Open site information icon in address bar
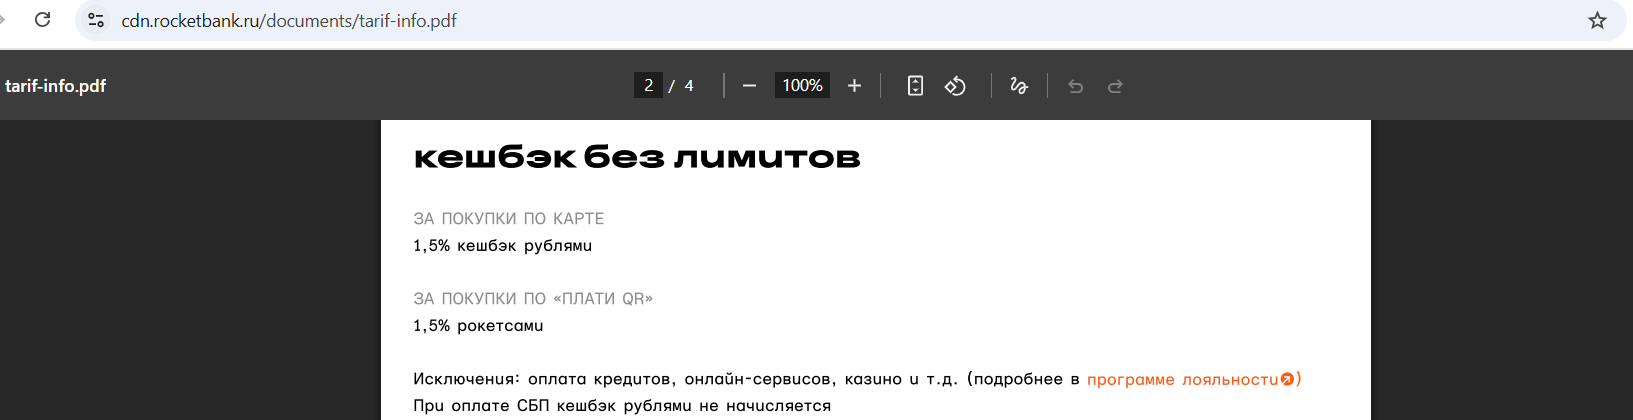 [x=96, y=20]
